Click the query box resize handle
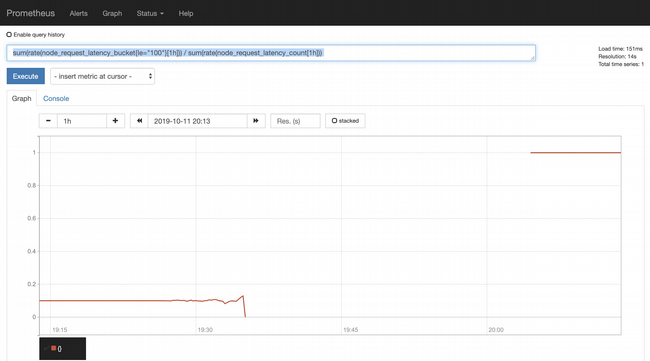Image resolution: width=650 pixels, height=361 pixels. click(533, 58)
